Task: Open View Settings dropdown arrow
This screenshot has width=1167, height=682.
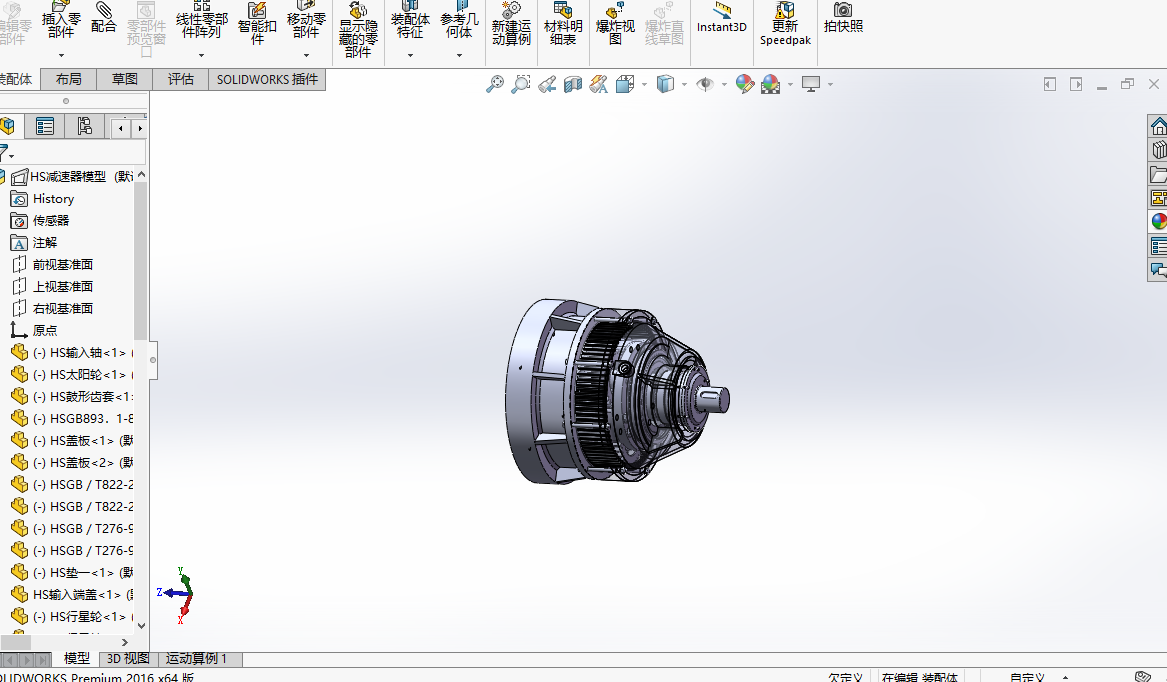Action: click(830, 84)
